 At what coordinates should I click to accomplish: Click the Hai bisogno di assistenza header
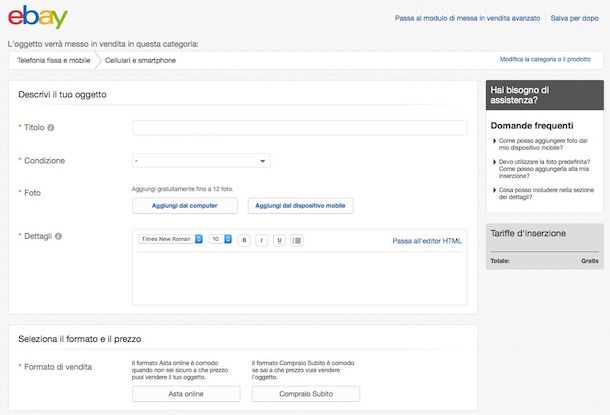[545, 95]
